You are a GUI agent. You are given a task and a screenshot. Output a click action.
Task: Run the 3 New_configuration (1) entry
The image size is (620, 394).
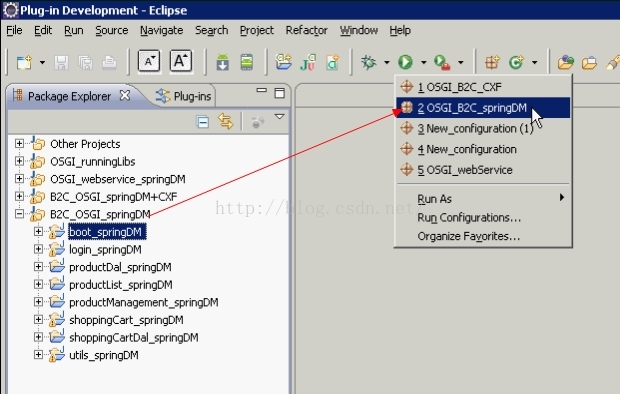pyautogui.click(x=483, y=129)
